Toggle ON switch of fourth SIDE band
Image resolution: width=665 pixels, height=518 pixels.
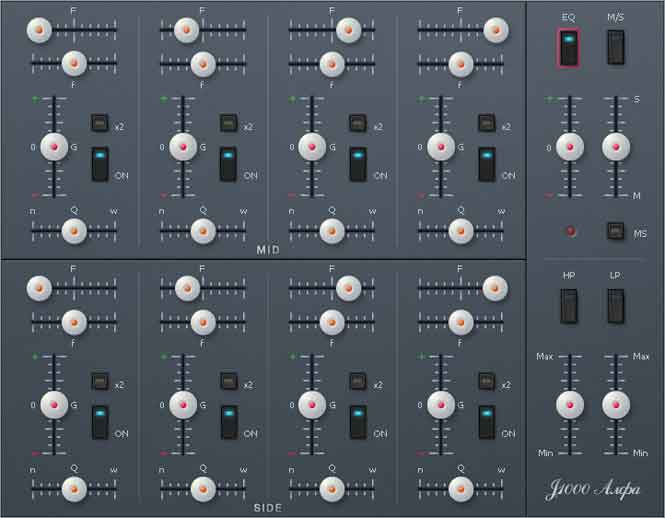tap(487, 423)
